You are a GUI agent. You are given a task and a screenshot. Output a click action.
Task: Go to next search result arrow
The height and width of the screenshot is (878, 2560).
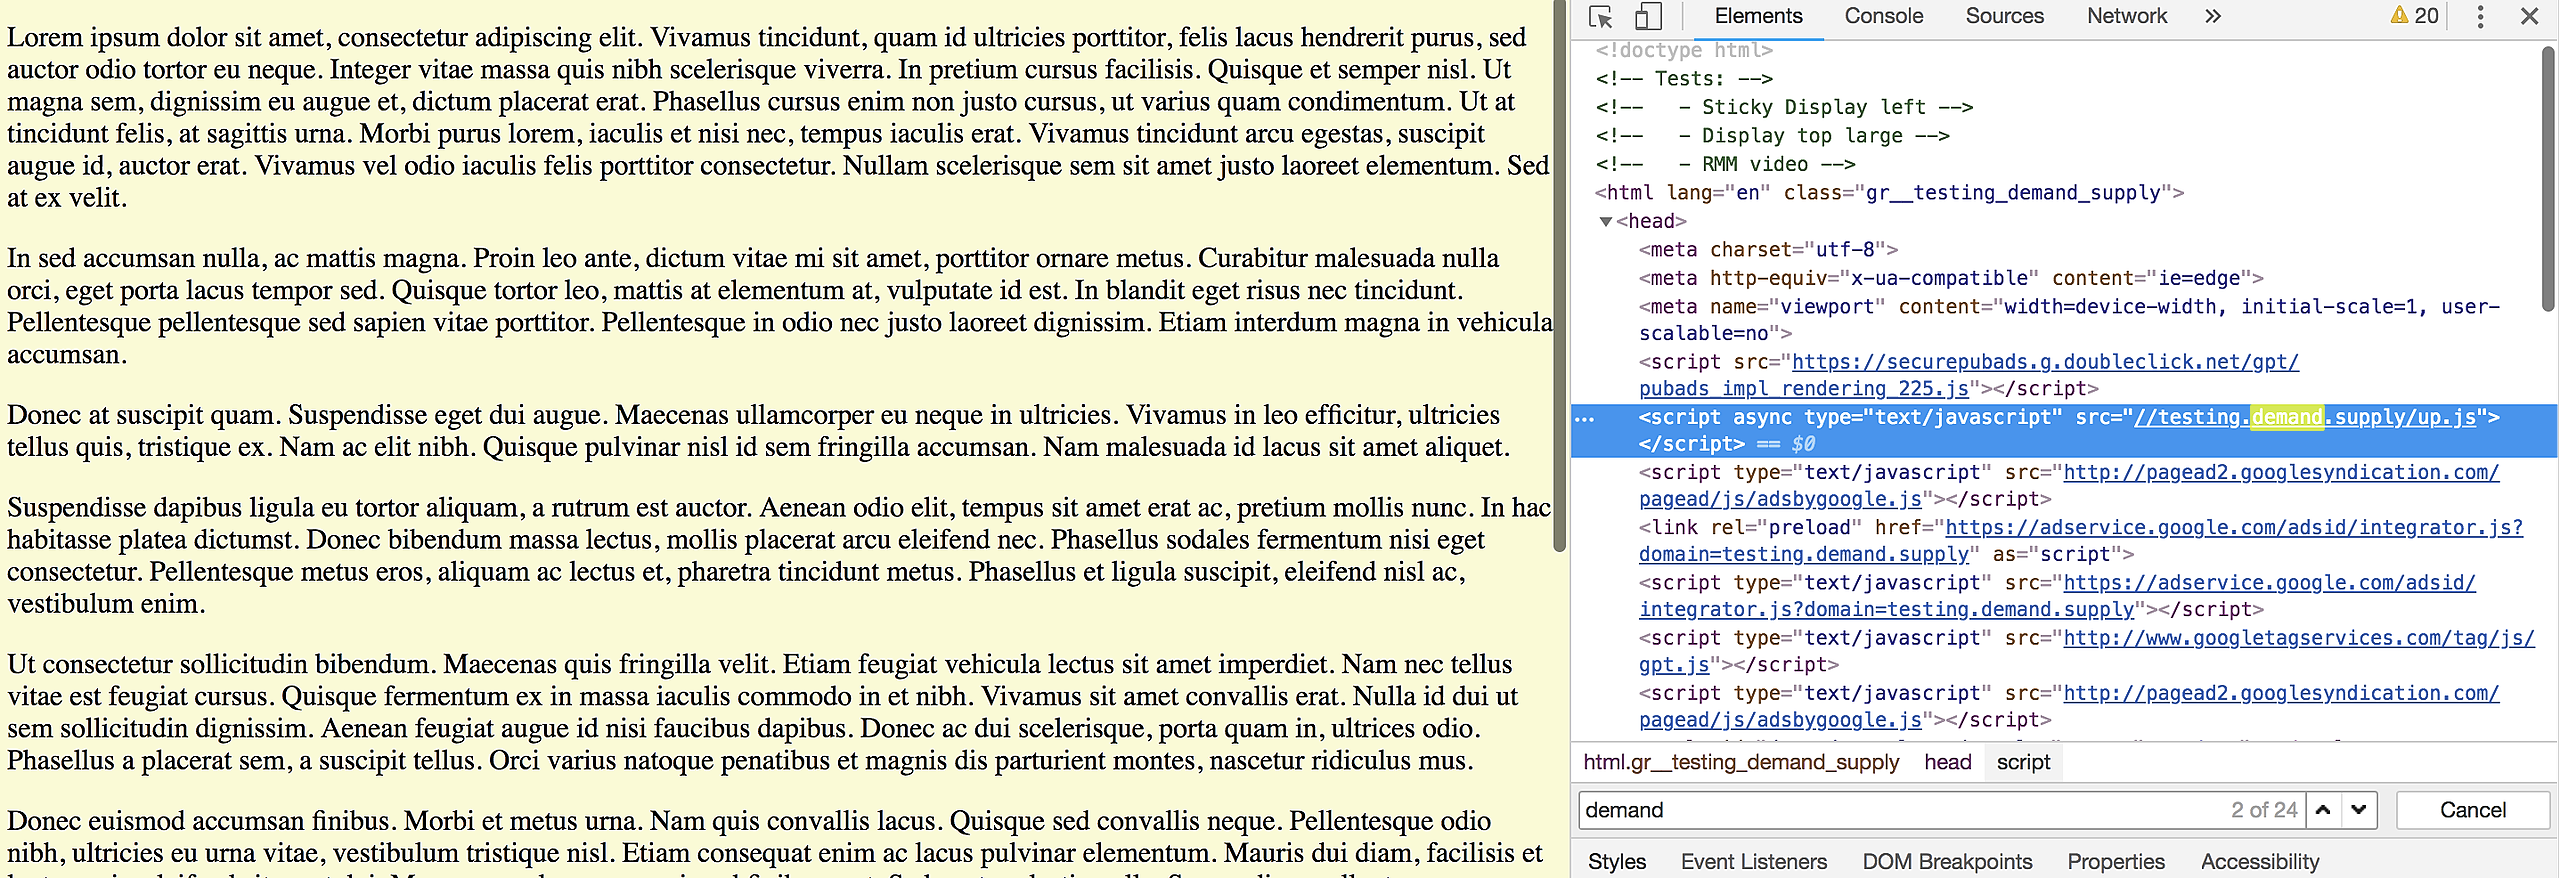pyautogui.click(x=2359, y=810)
